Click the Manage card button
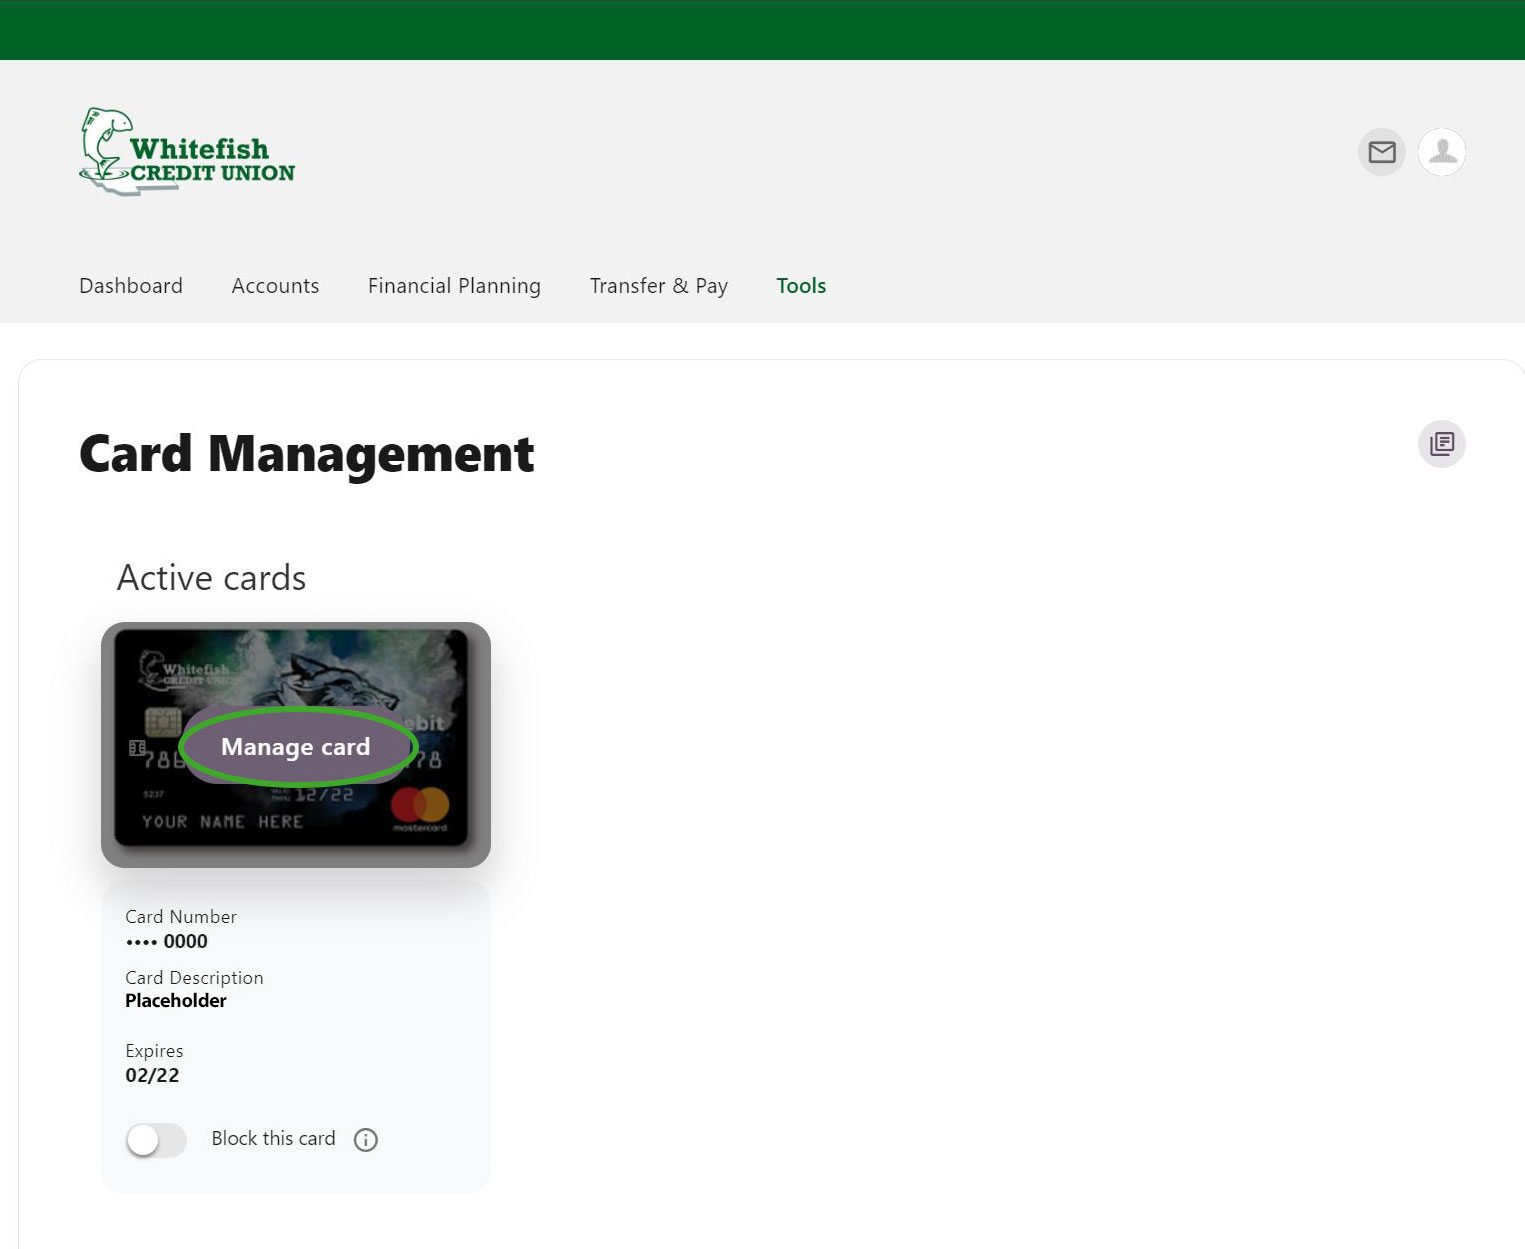 [x=295, y=746]
